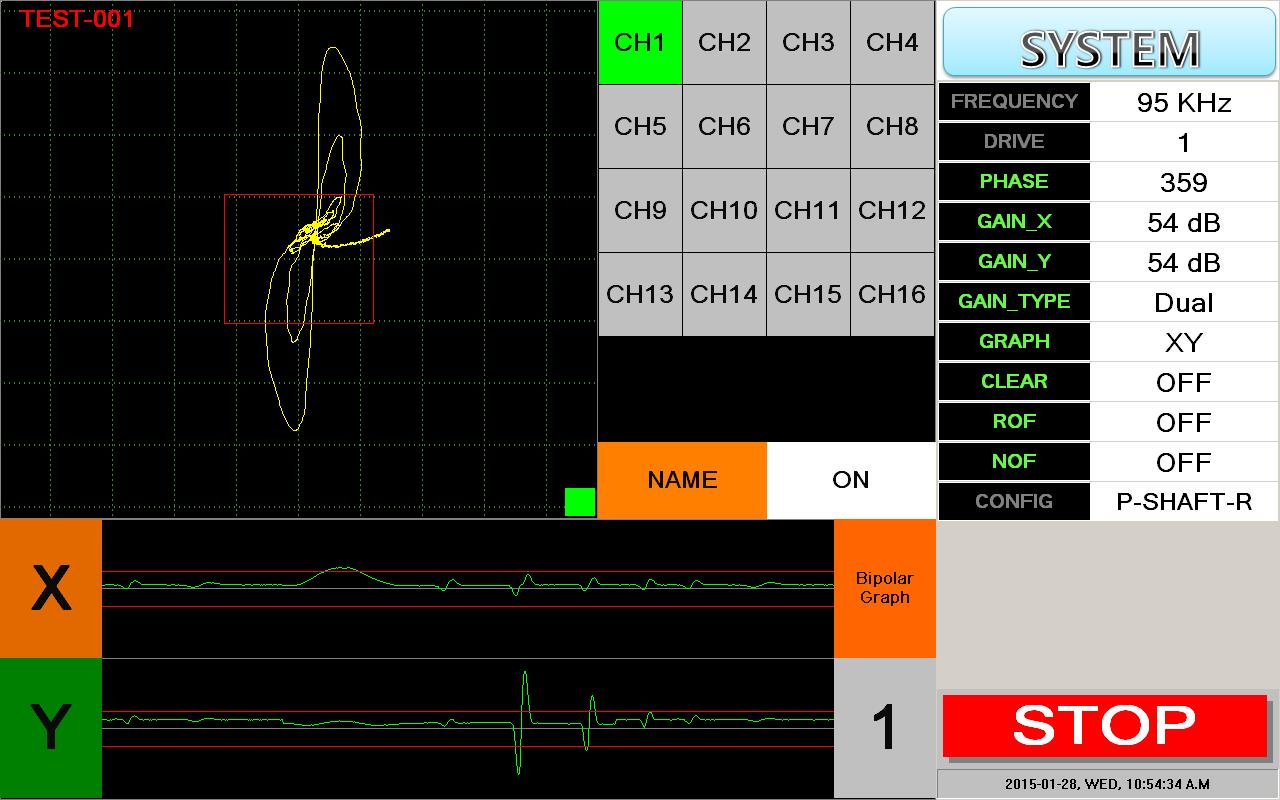Change the 95 KHz frequency value
The width and height of the screenshot is (1280, 800).
pyautogui.click(x=1184, y=102)
